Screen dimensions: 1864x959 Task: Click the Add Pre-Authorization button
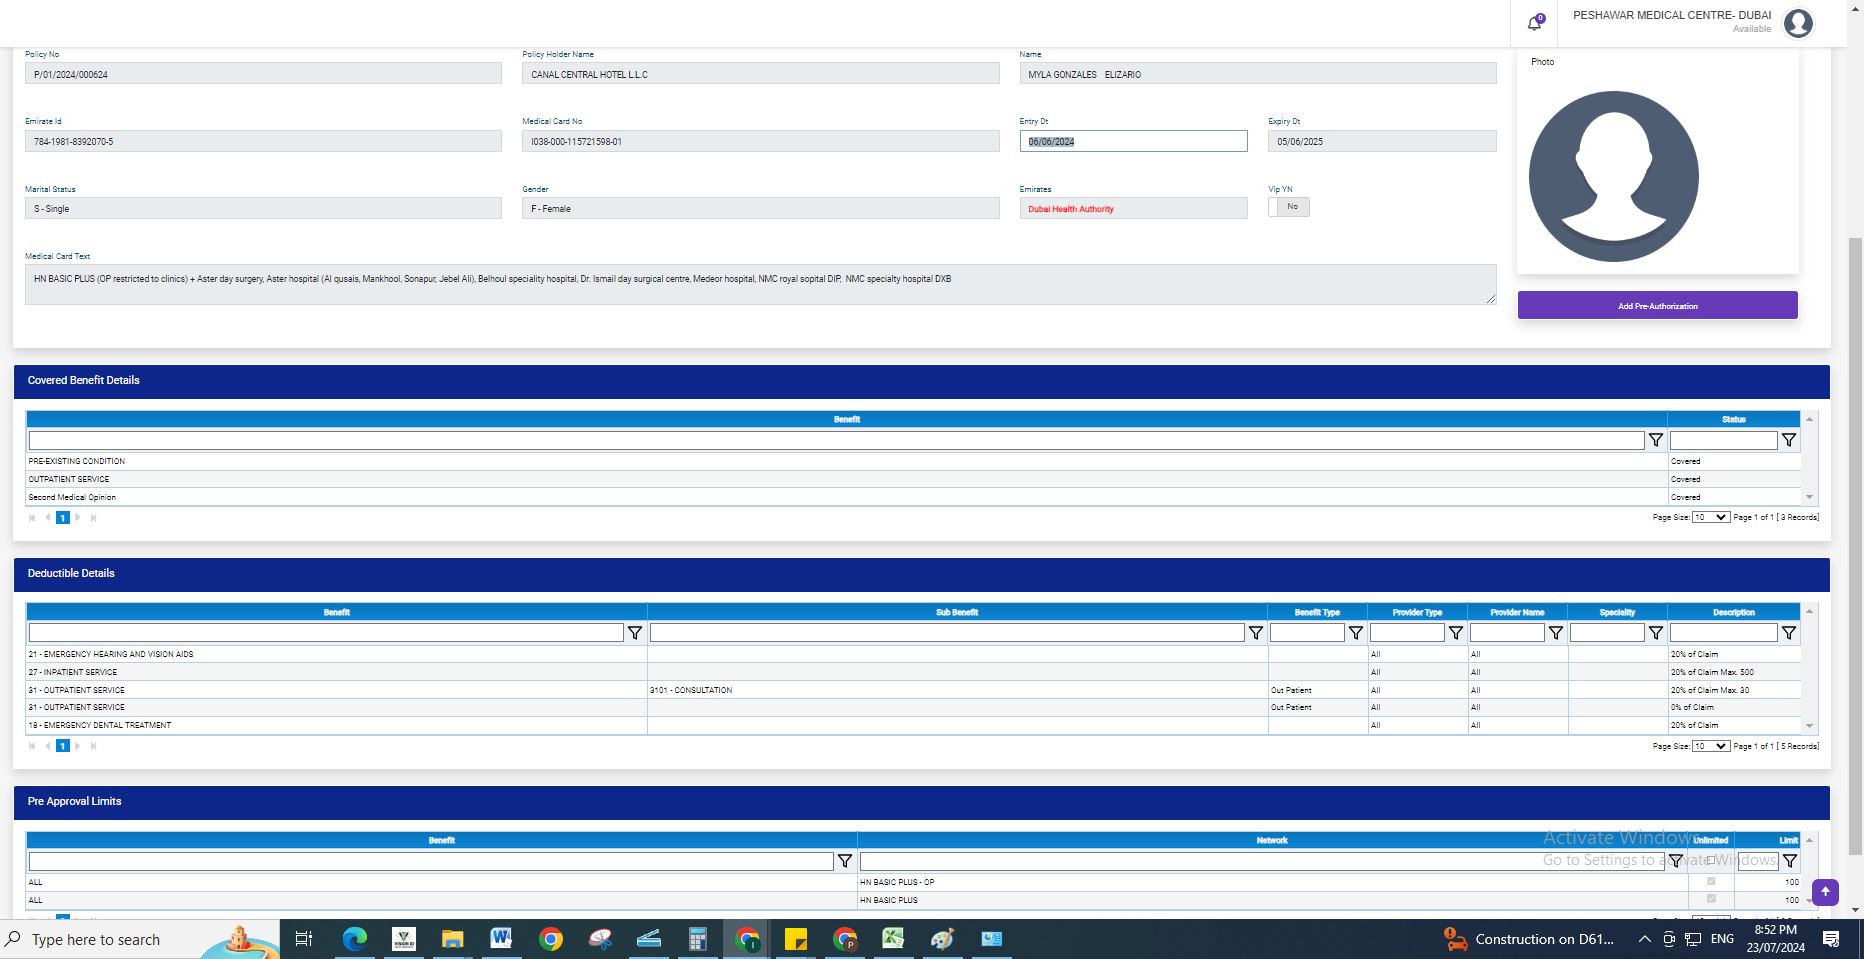[x=1657, y=306]
